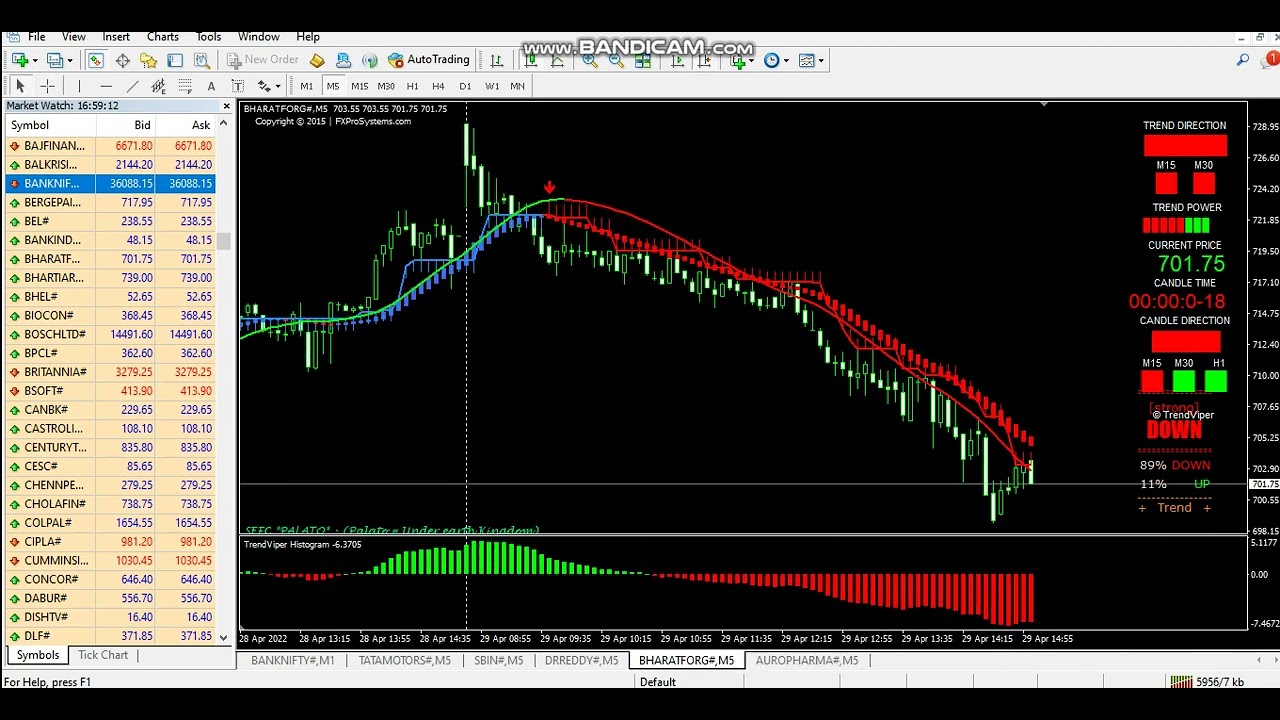
Task: Select the trendline drawing tool
Action: (132, 86)
